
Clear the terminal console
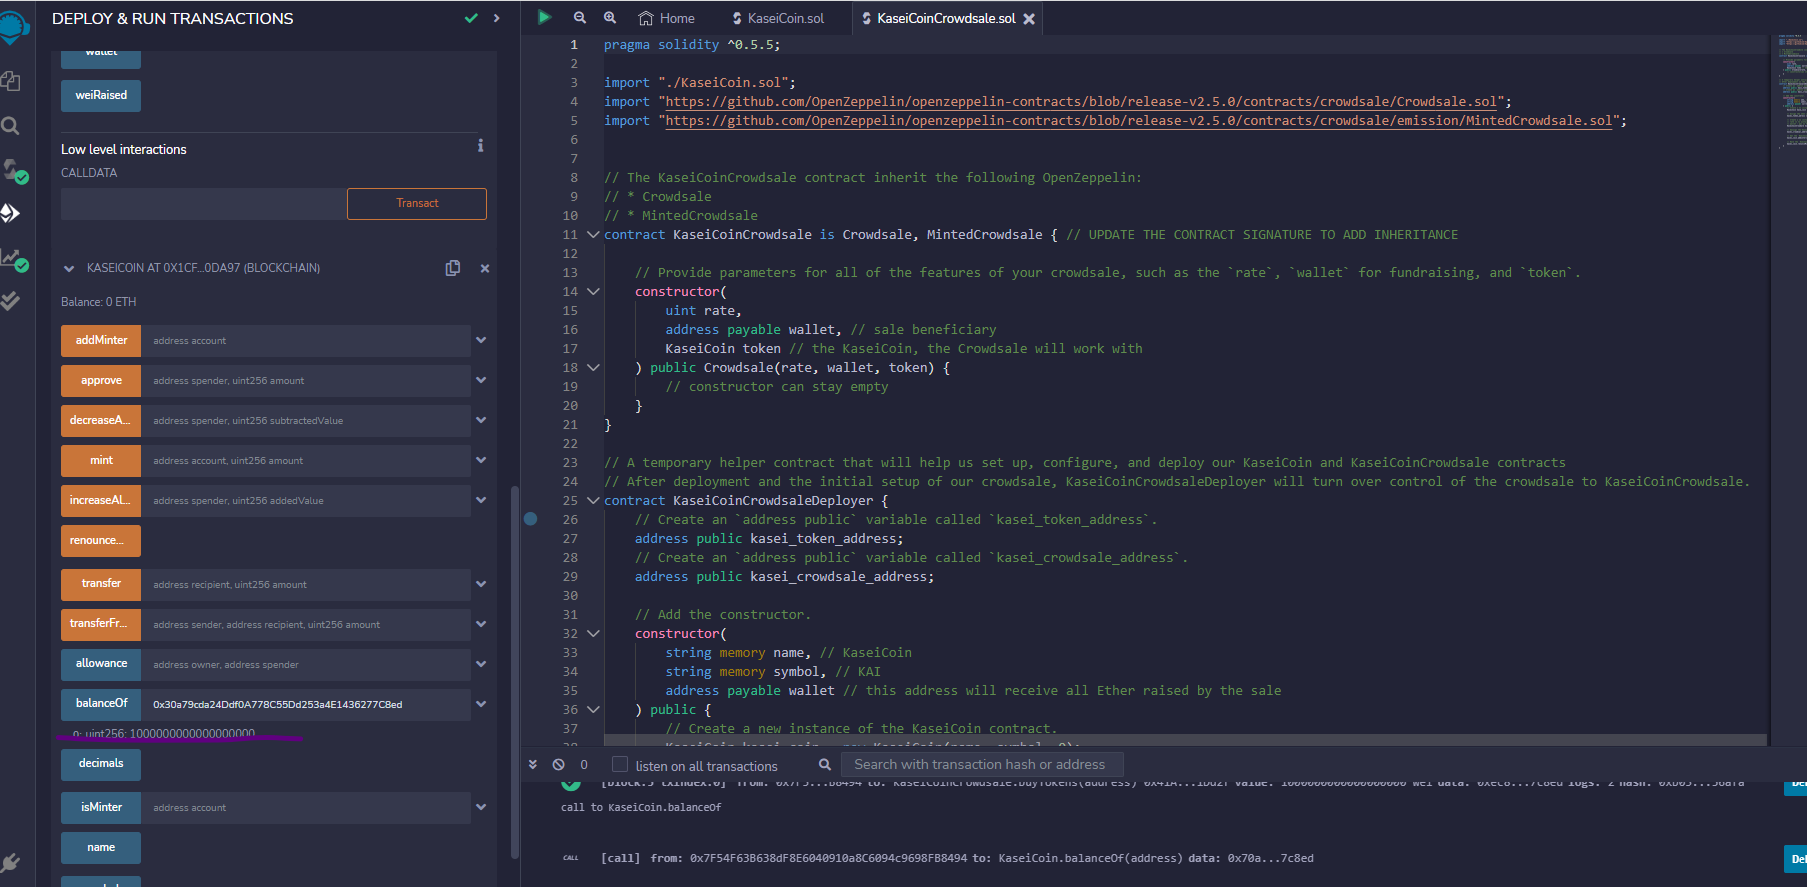point(558,765)
